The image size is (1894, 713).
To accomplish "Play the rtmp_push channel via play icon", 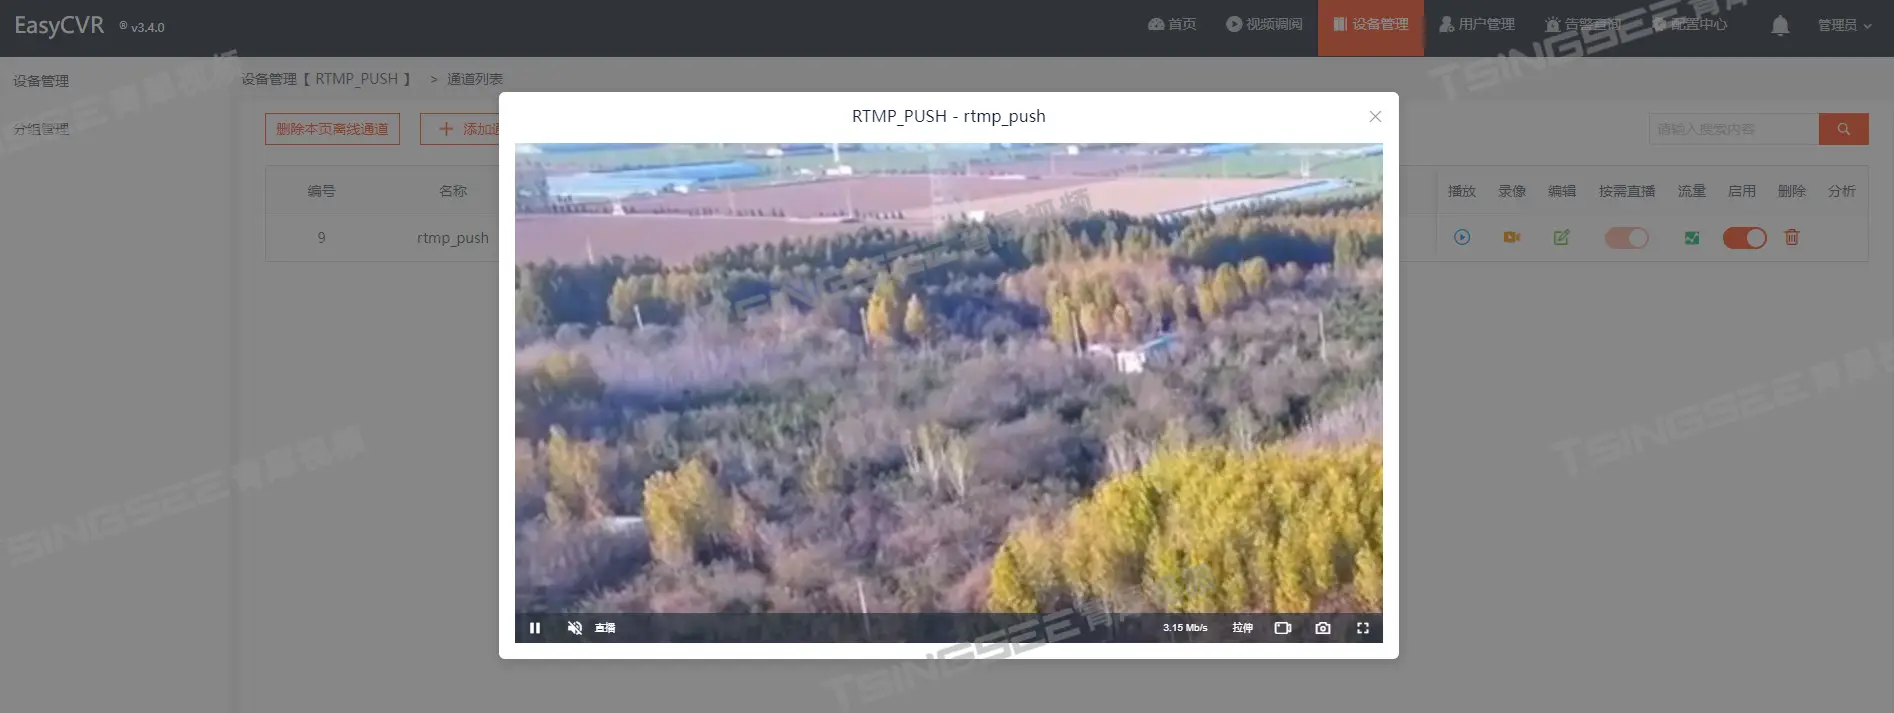I will pyautogui.click(x=1462, y=237).
